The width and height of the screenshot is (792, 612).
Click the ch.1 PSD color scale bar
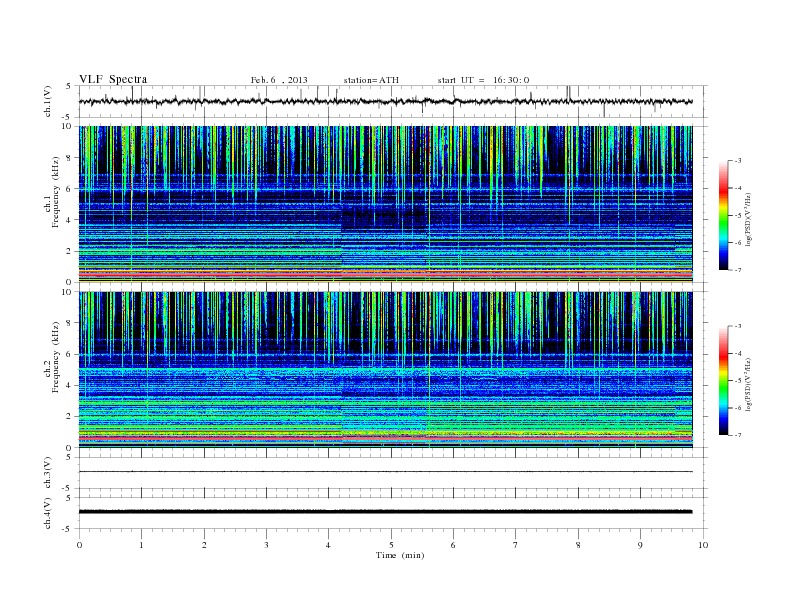pyautogui.click(x=723, y=216)
